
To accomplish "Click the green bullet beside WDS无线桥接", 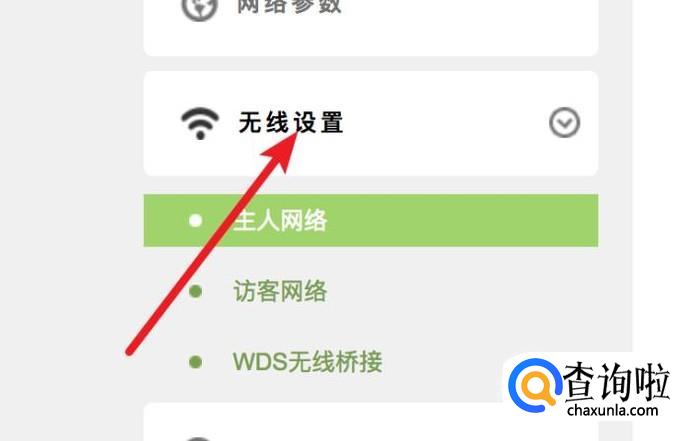I will tap(196, 361).
